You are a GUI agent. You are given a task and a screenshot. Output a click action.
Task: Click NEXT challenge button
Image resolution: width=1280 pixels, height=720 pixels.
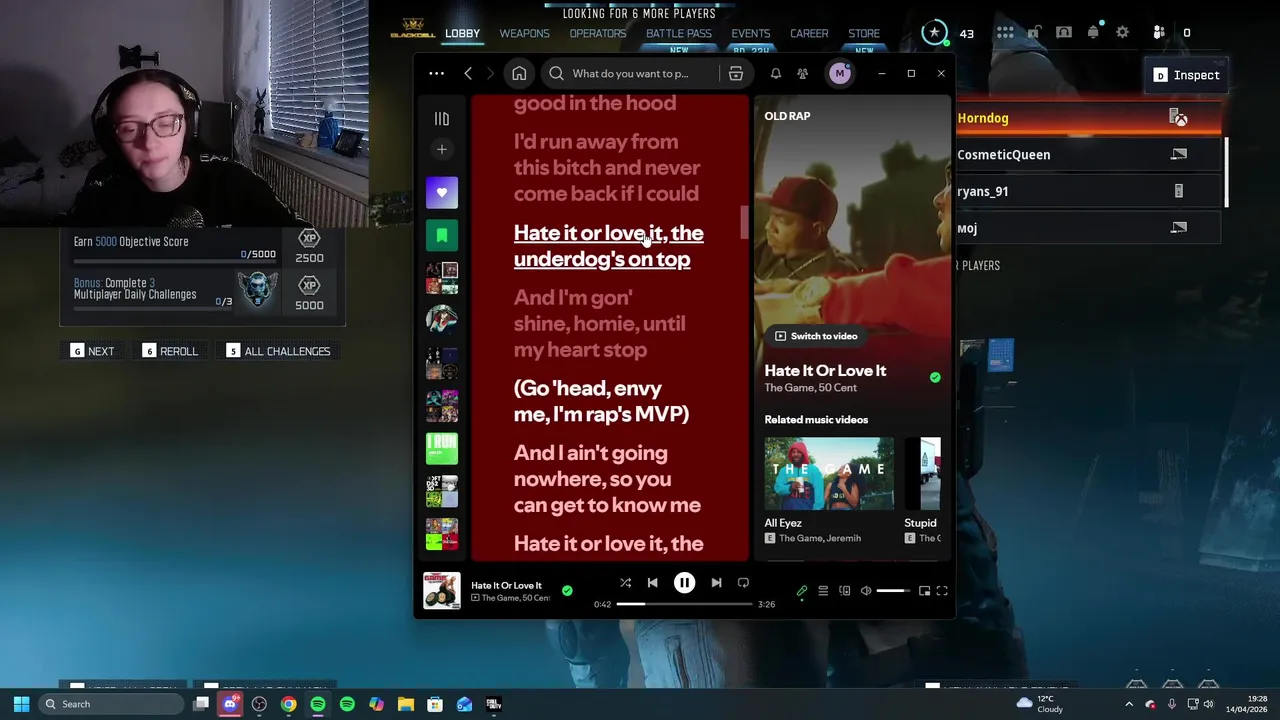[x=92, y=351]
